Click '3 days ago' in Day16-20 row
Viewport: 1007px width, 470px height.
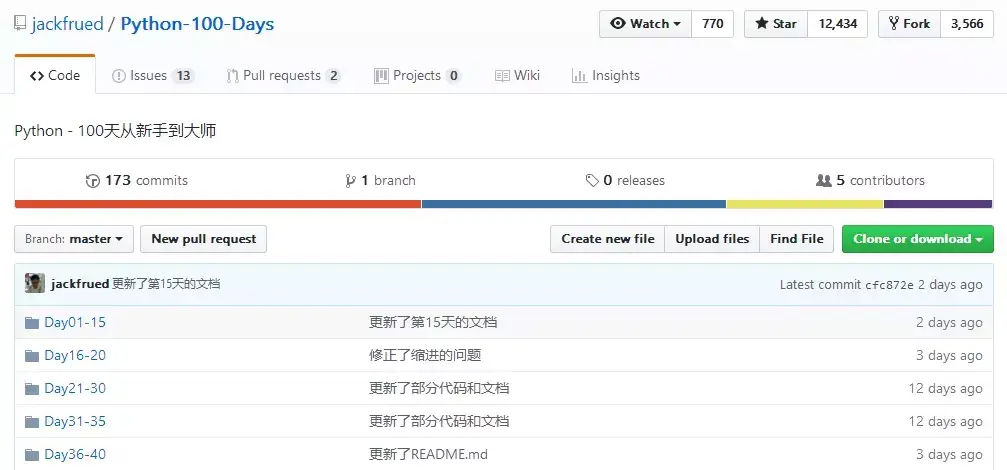click(x=949, y=355)
